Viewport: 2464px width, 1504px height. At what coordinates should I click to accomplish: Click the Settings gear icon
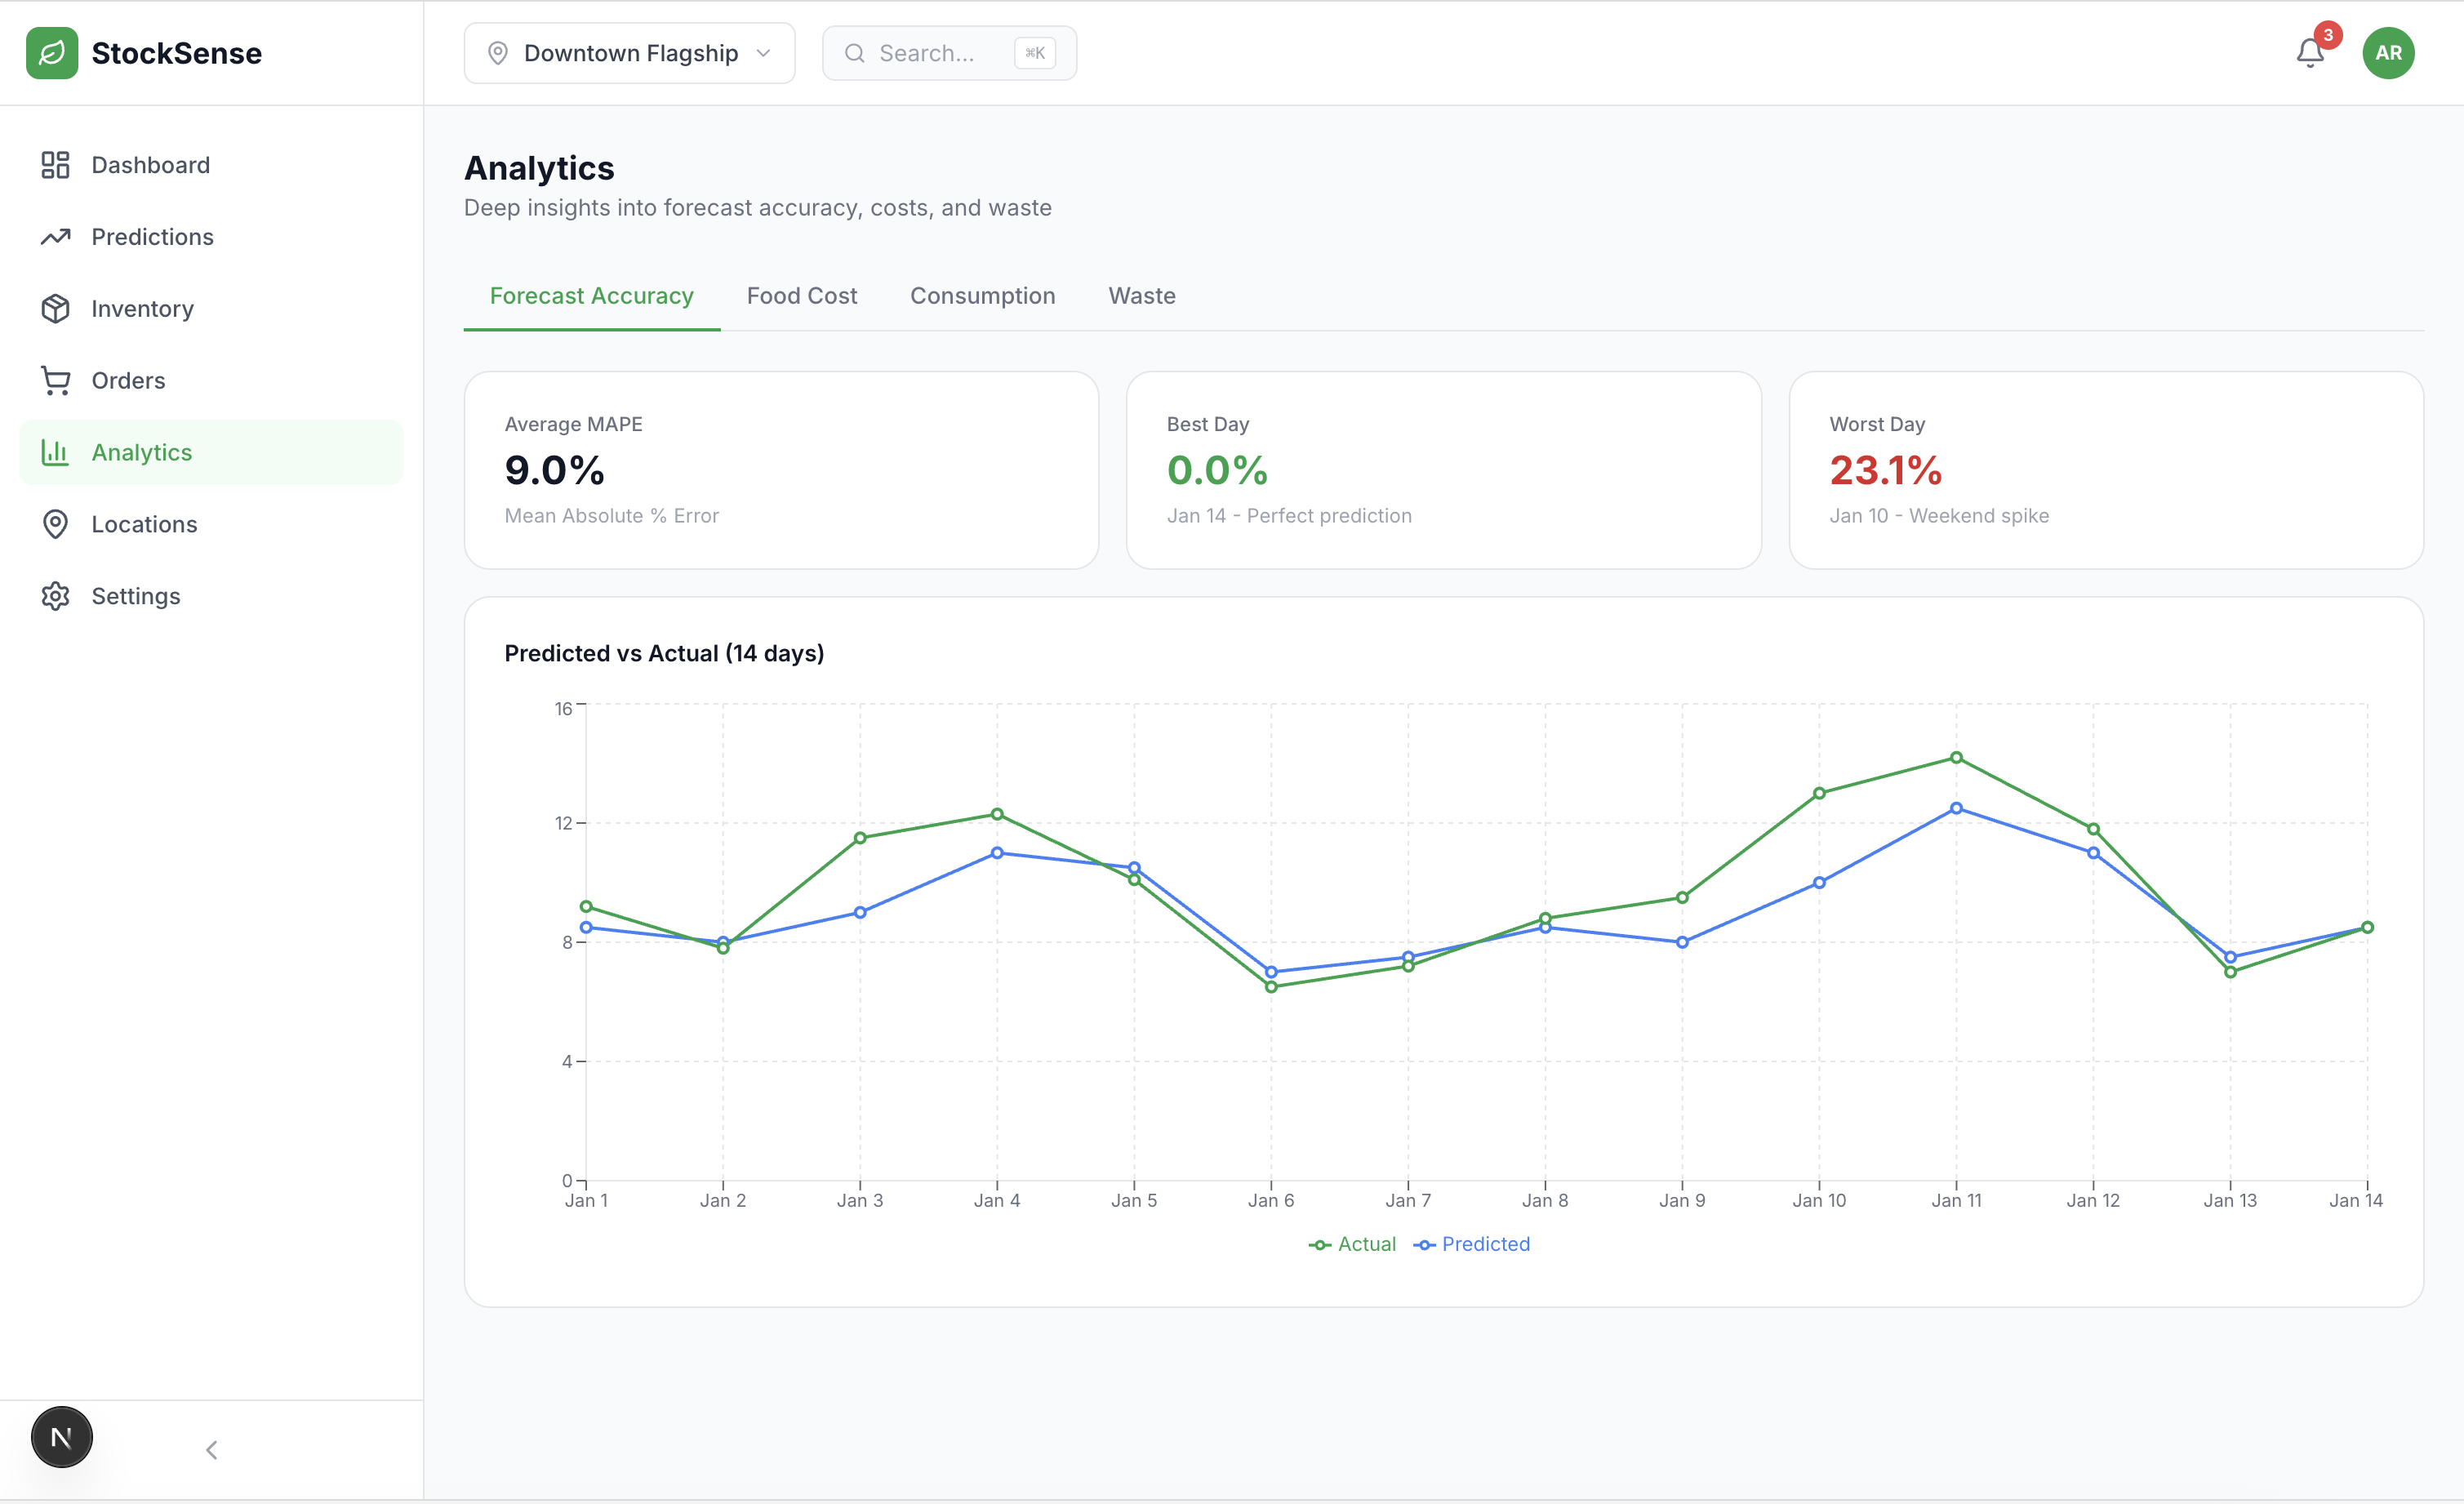[55, 596]
